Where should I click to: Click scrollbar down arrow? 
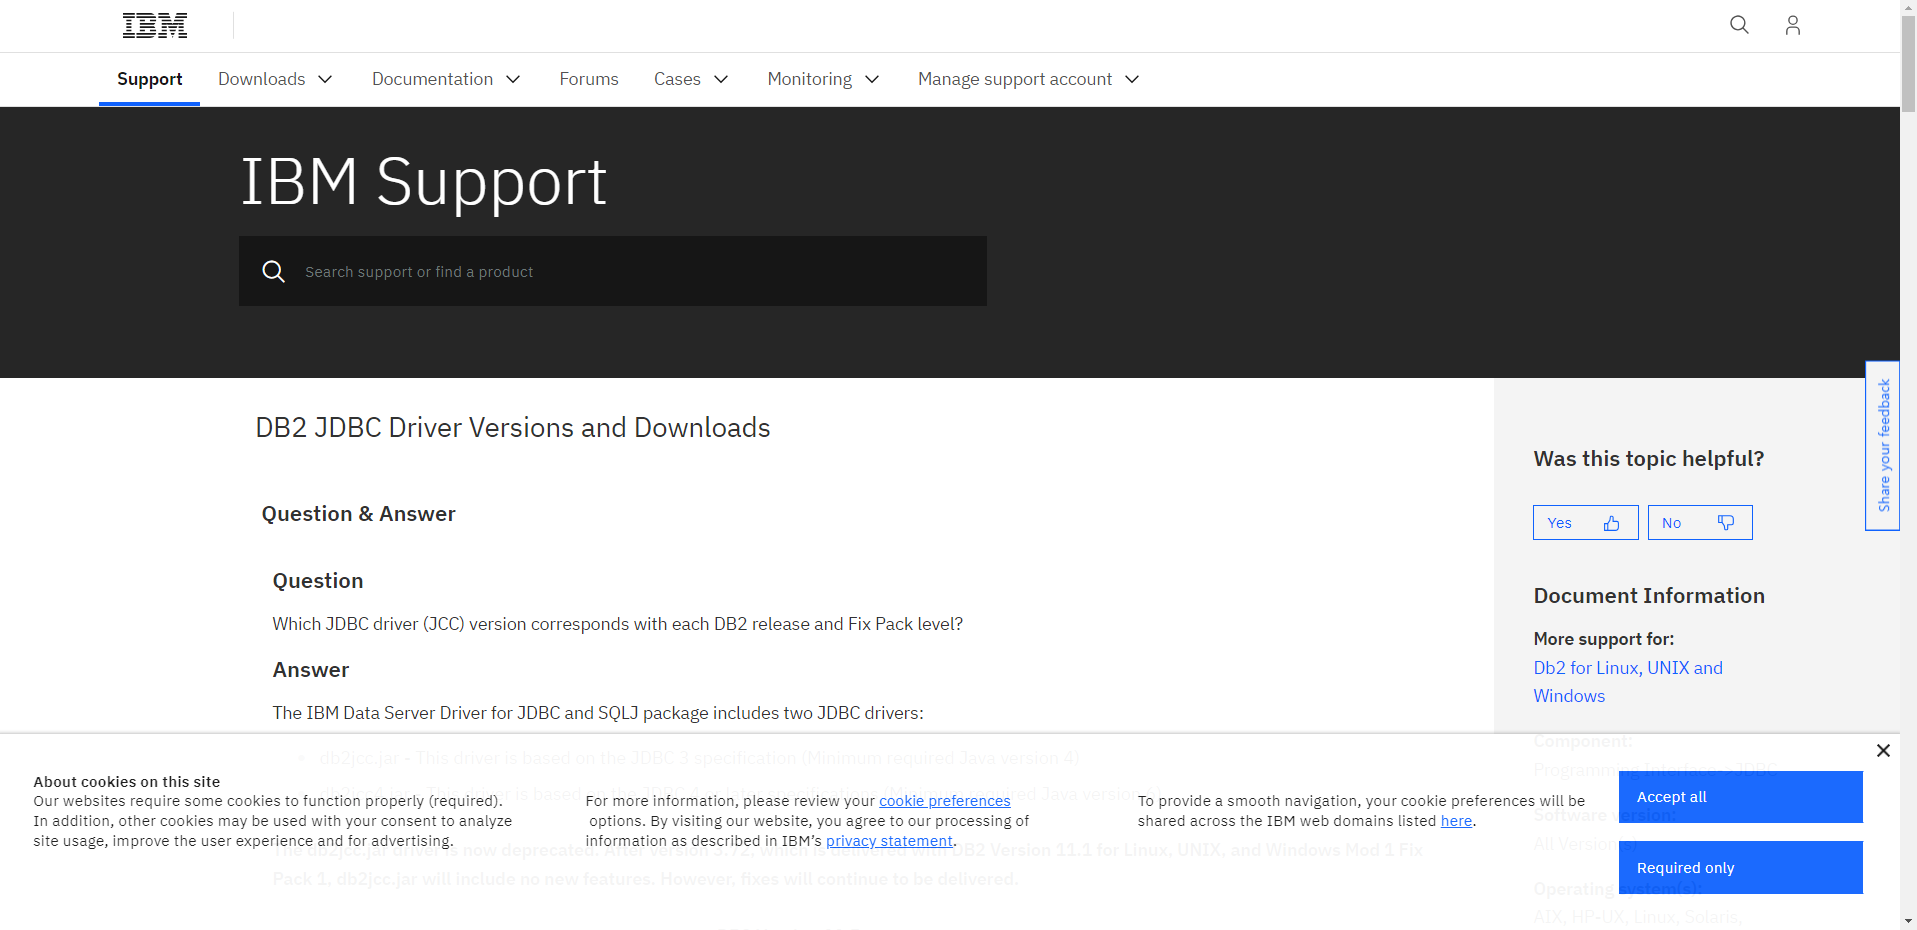[1908, 921]
